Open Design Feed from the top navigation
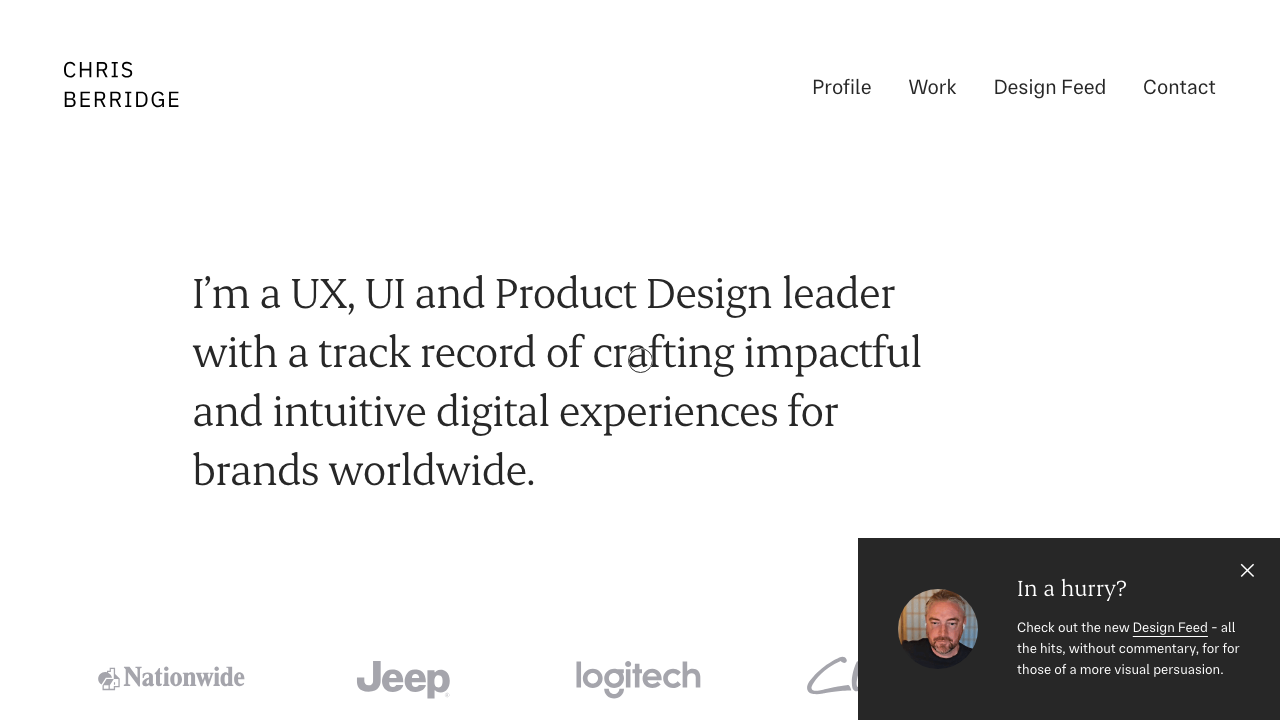Viewport: 1280px width, 720px height. point(1049,88)
